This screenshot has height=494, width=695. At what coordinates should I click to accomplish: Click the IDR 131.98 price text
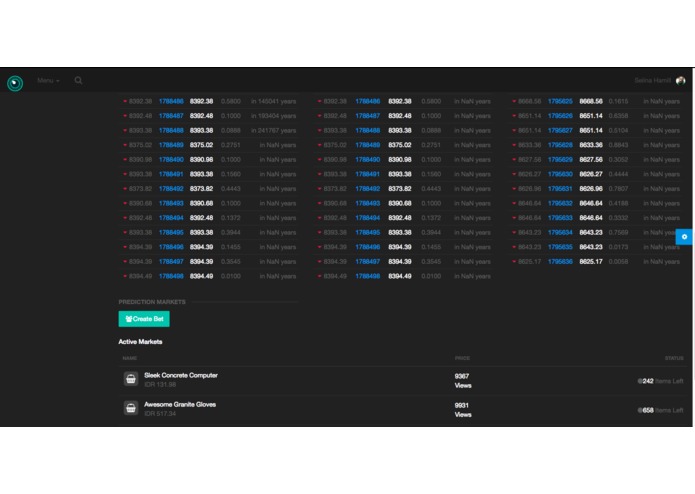[x=160, y=385]
